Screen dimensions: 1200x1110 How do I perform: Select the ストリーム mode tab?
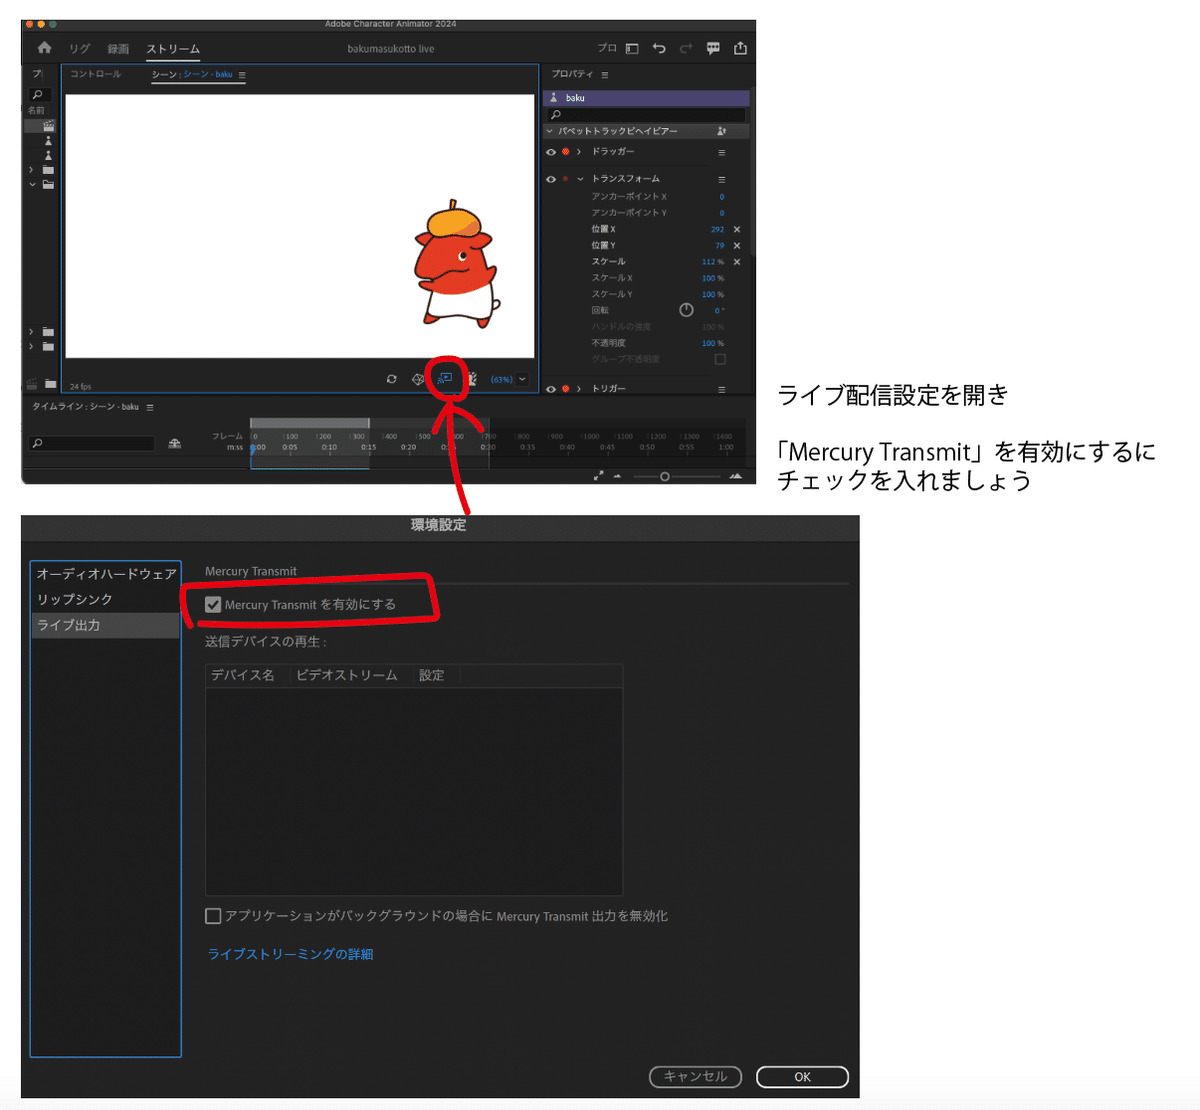(x=173, y=49)
